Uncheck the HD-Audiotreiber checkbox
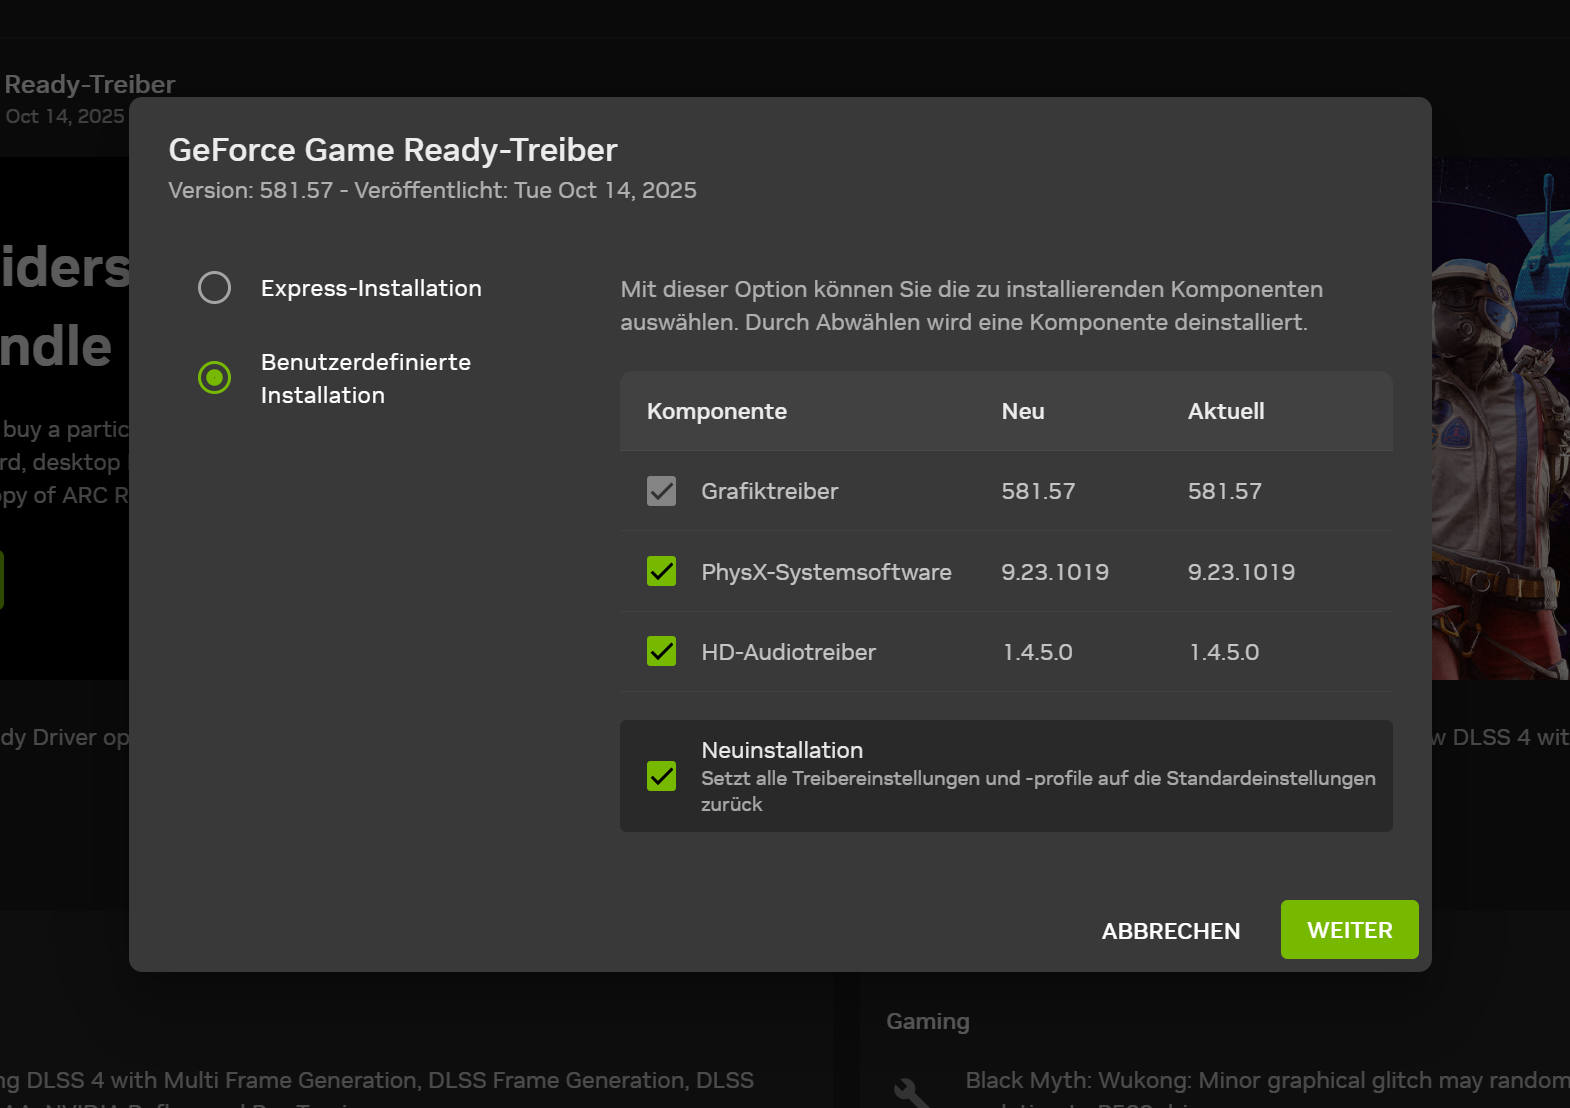Viewport: 1570px width, 1108px height. point(661,651)
